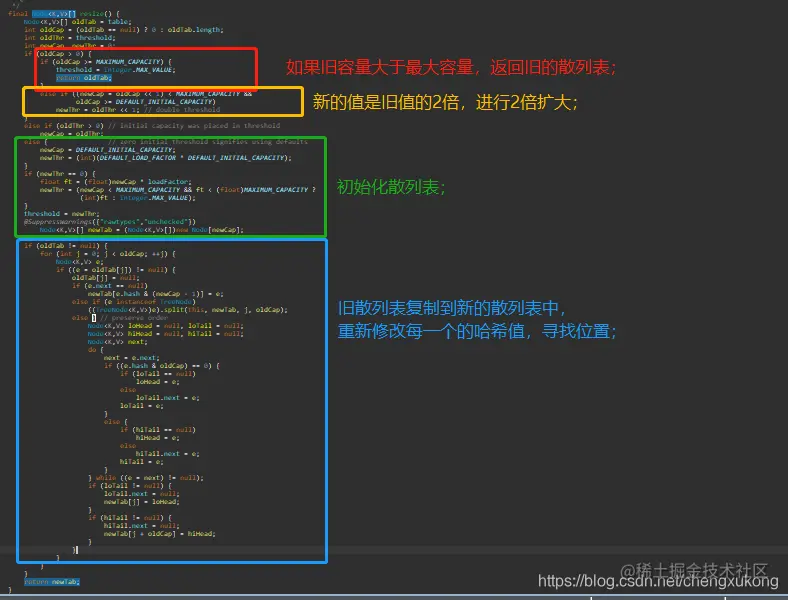The image size is (788, 600).
Task: Click the line "newThr = oldThr << 1;"
Action: (x=97, y=110)
